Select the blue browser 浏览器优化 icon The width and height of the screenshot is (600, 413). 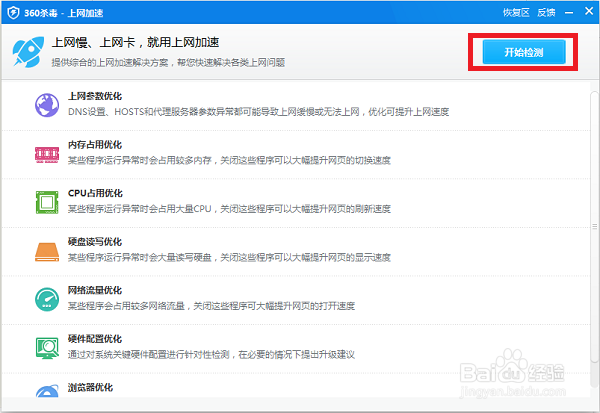[x=47, y=391]
